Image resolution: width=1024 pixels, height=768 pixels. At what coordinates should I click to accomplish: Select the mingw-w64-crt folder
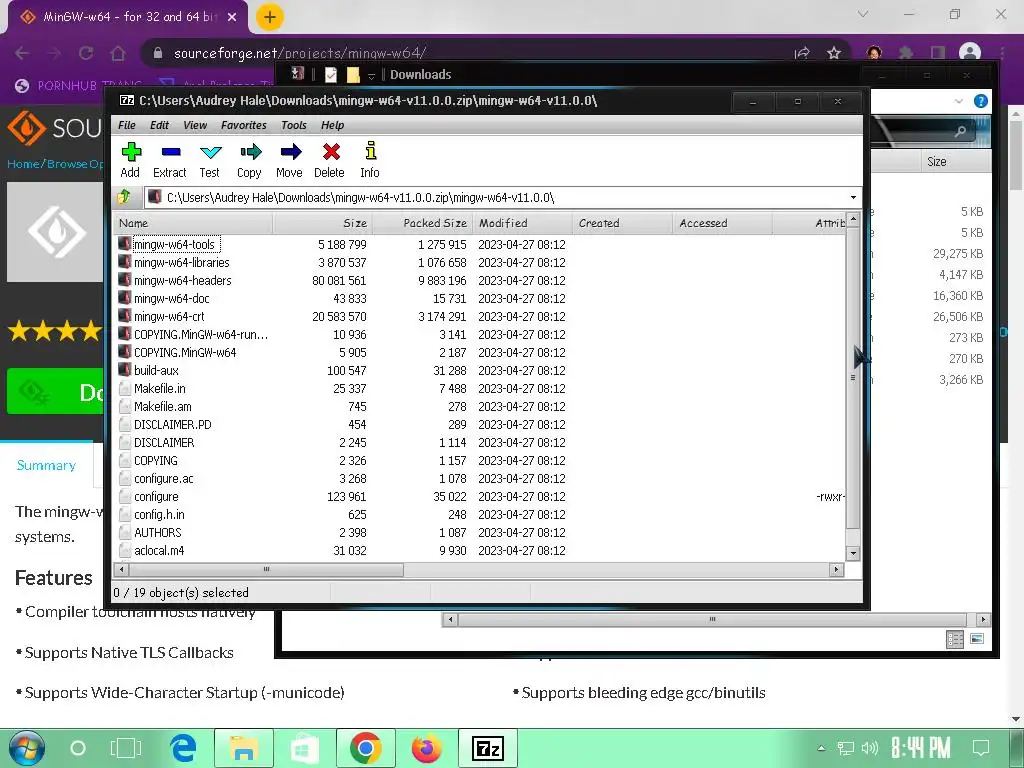tap(169, 316)
